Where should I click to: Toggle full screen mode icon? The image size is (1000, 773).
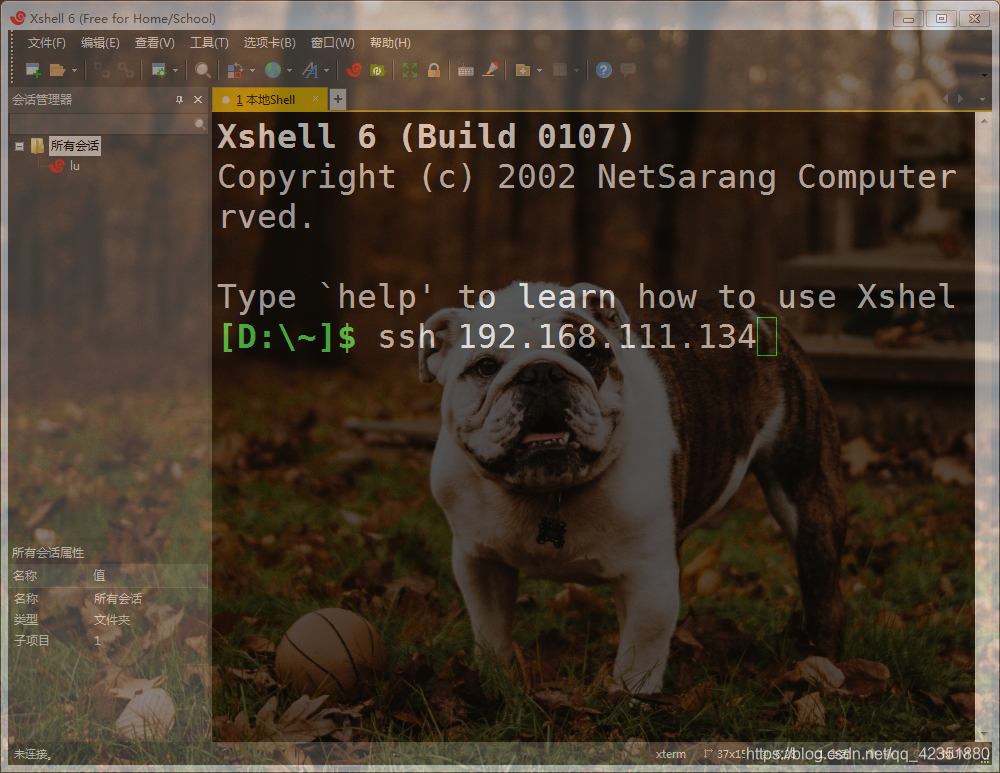point(410,70)
